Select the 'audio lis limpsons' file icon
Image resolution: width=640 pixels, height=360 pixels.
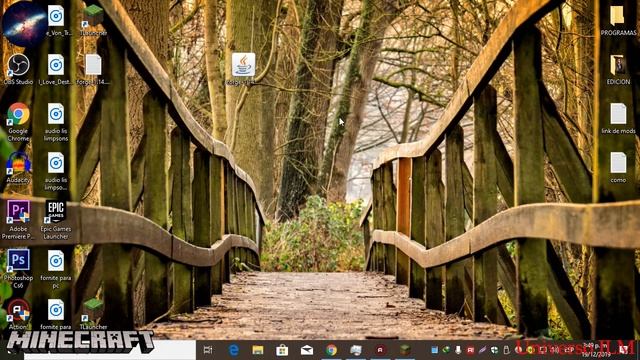[56, 122]
